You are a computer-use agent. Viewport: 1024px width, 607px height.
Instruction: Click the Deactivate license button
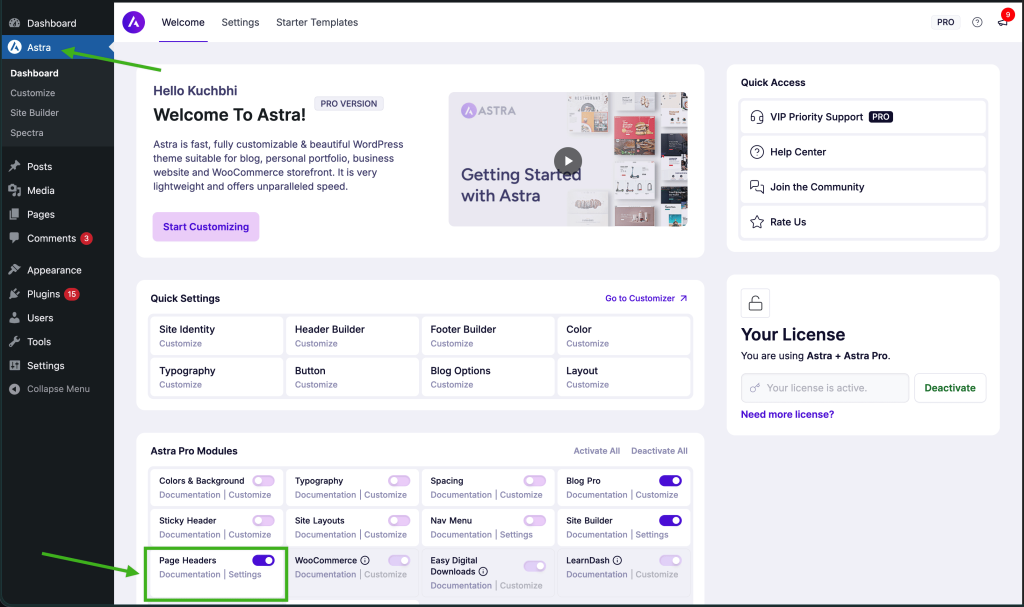click(949, 387)
